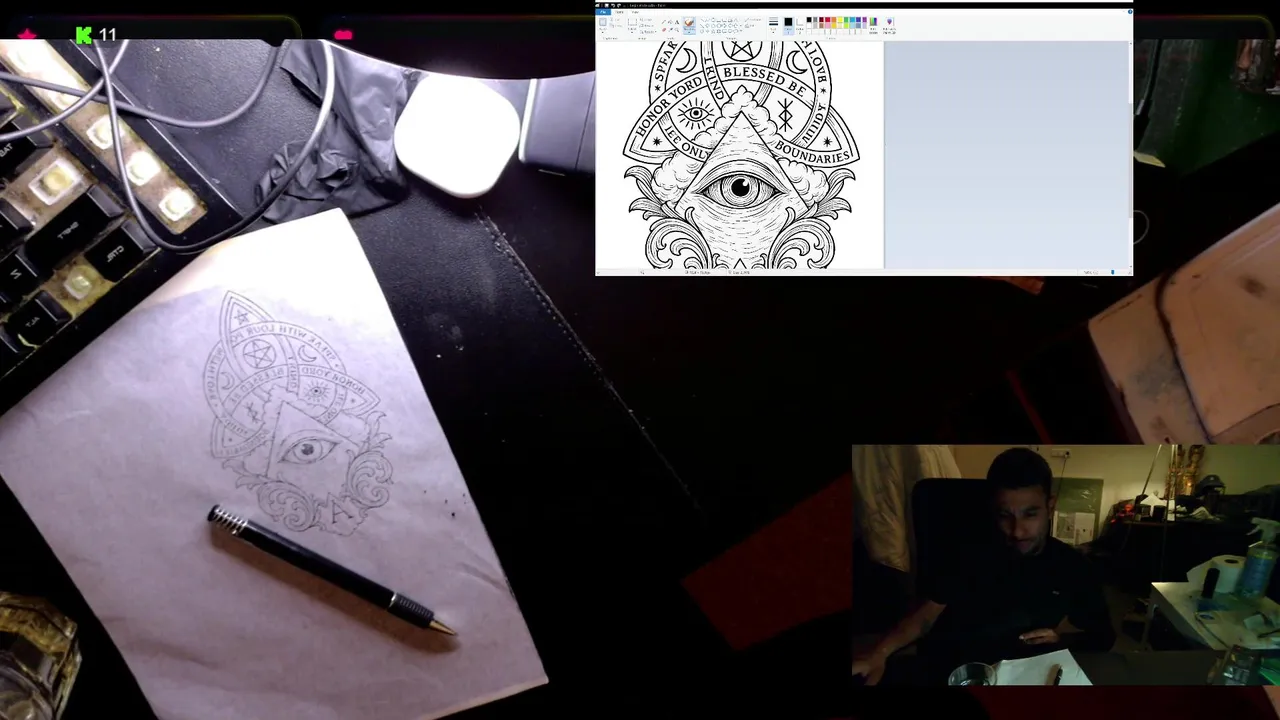Click the Paste clipboard icon

tap(603, 22)
